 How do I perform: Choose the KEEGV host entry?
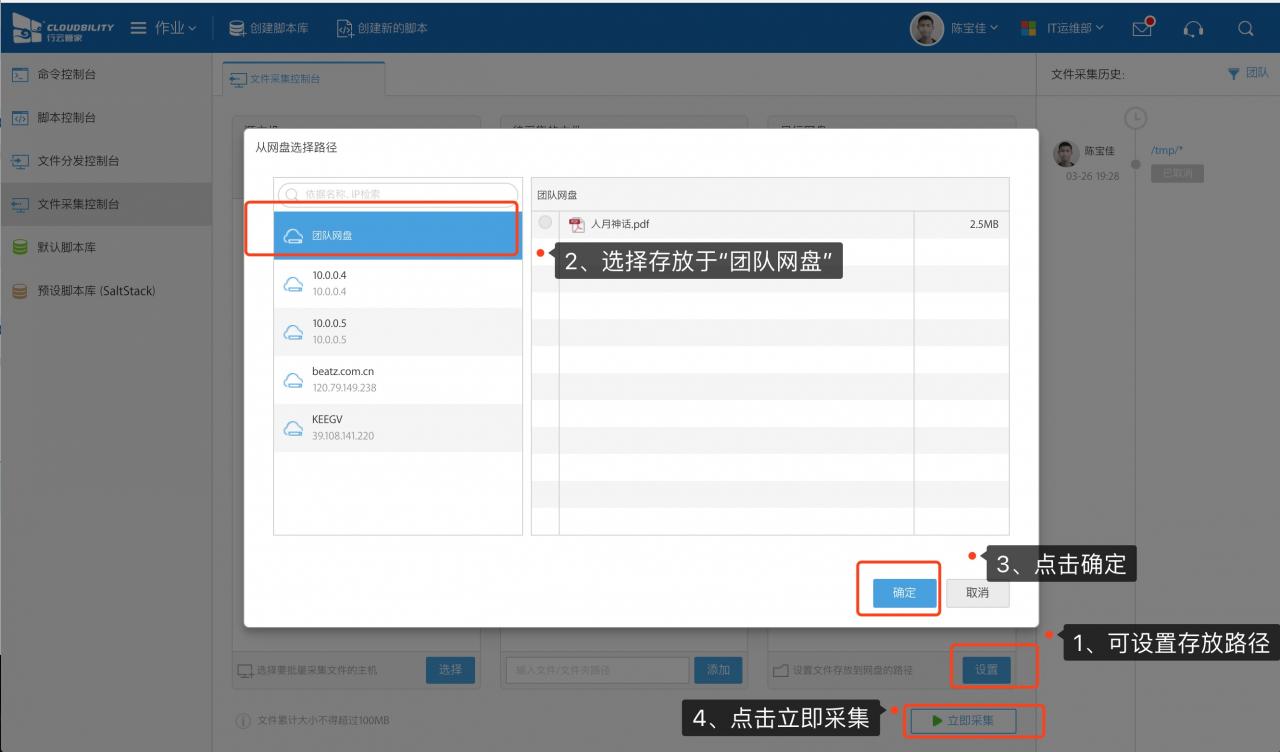398,427
